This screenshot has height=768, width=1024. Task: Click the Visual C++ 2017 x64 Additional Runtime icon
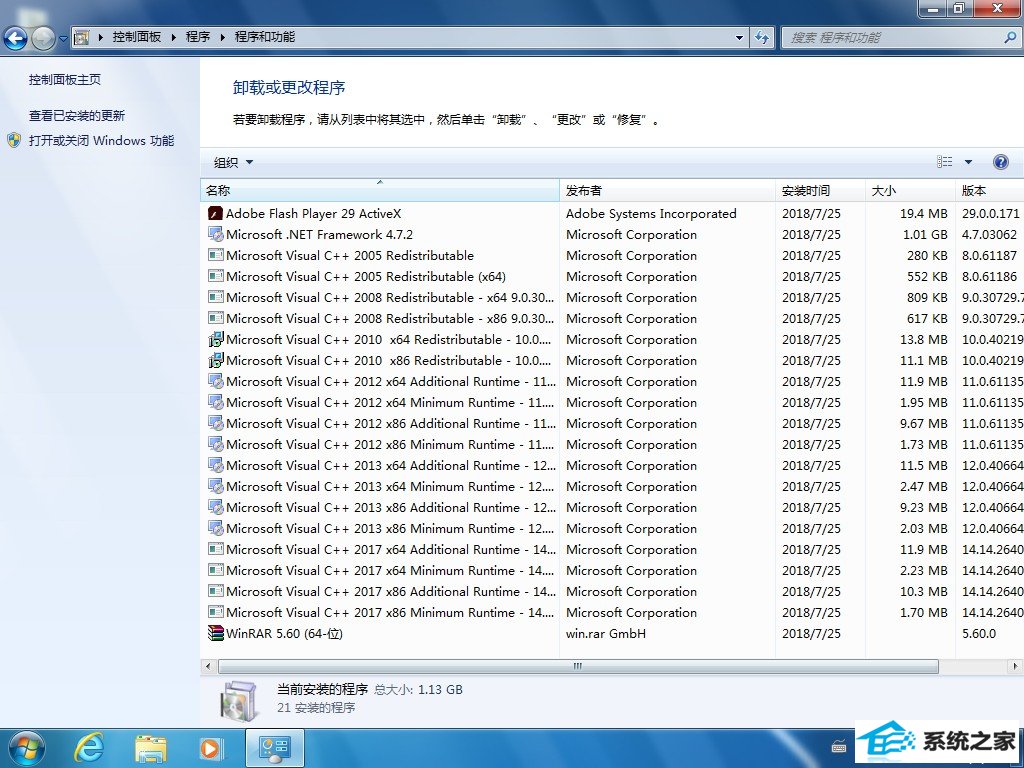[x=216, y=549]
